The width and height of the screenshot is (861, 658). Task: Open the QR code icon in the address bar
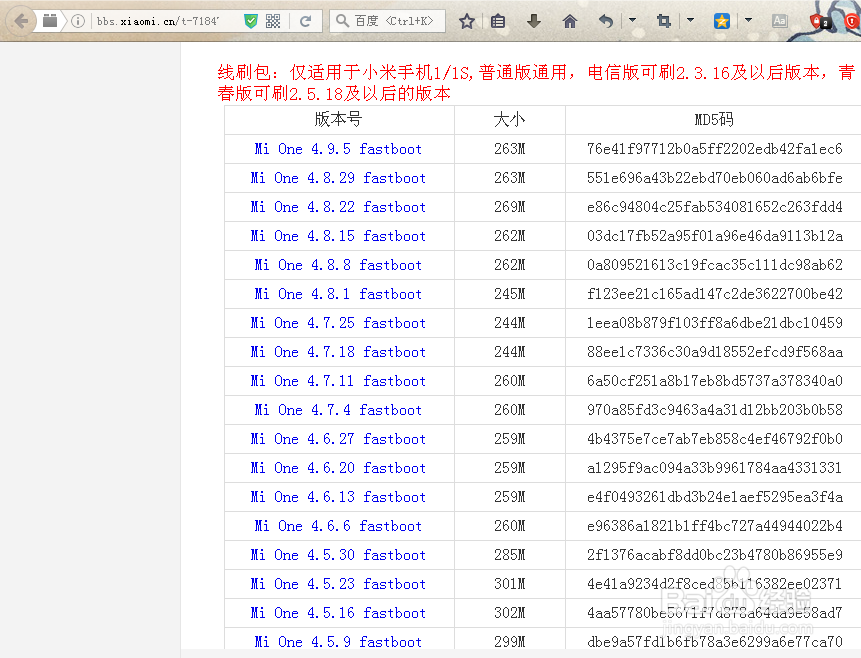coord(273,21)
